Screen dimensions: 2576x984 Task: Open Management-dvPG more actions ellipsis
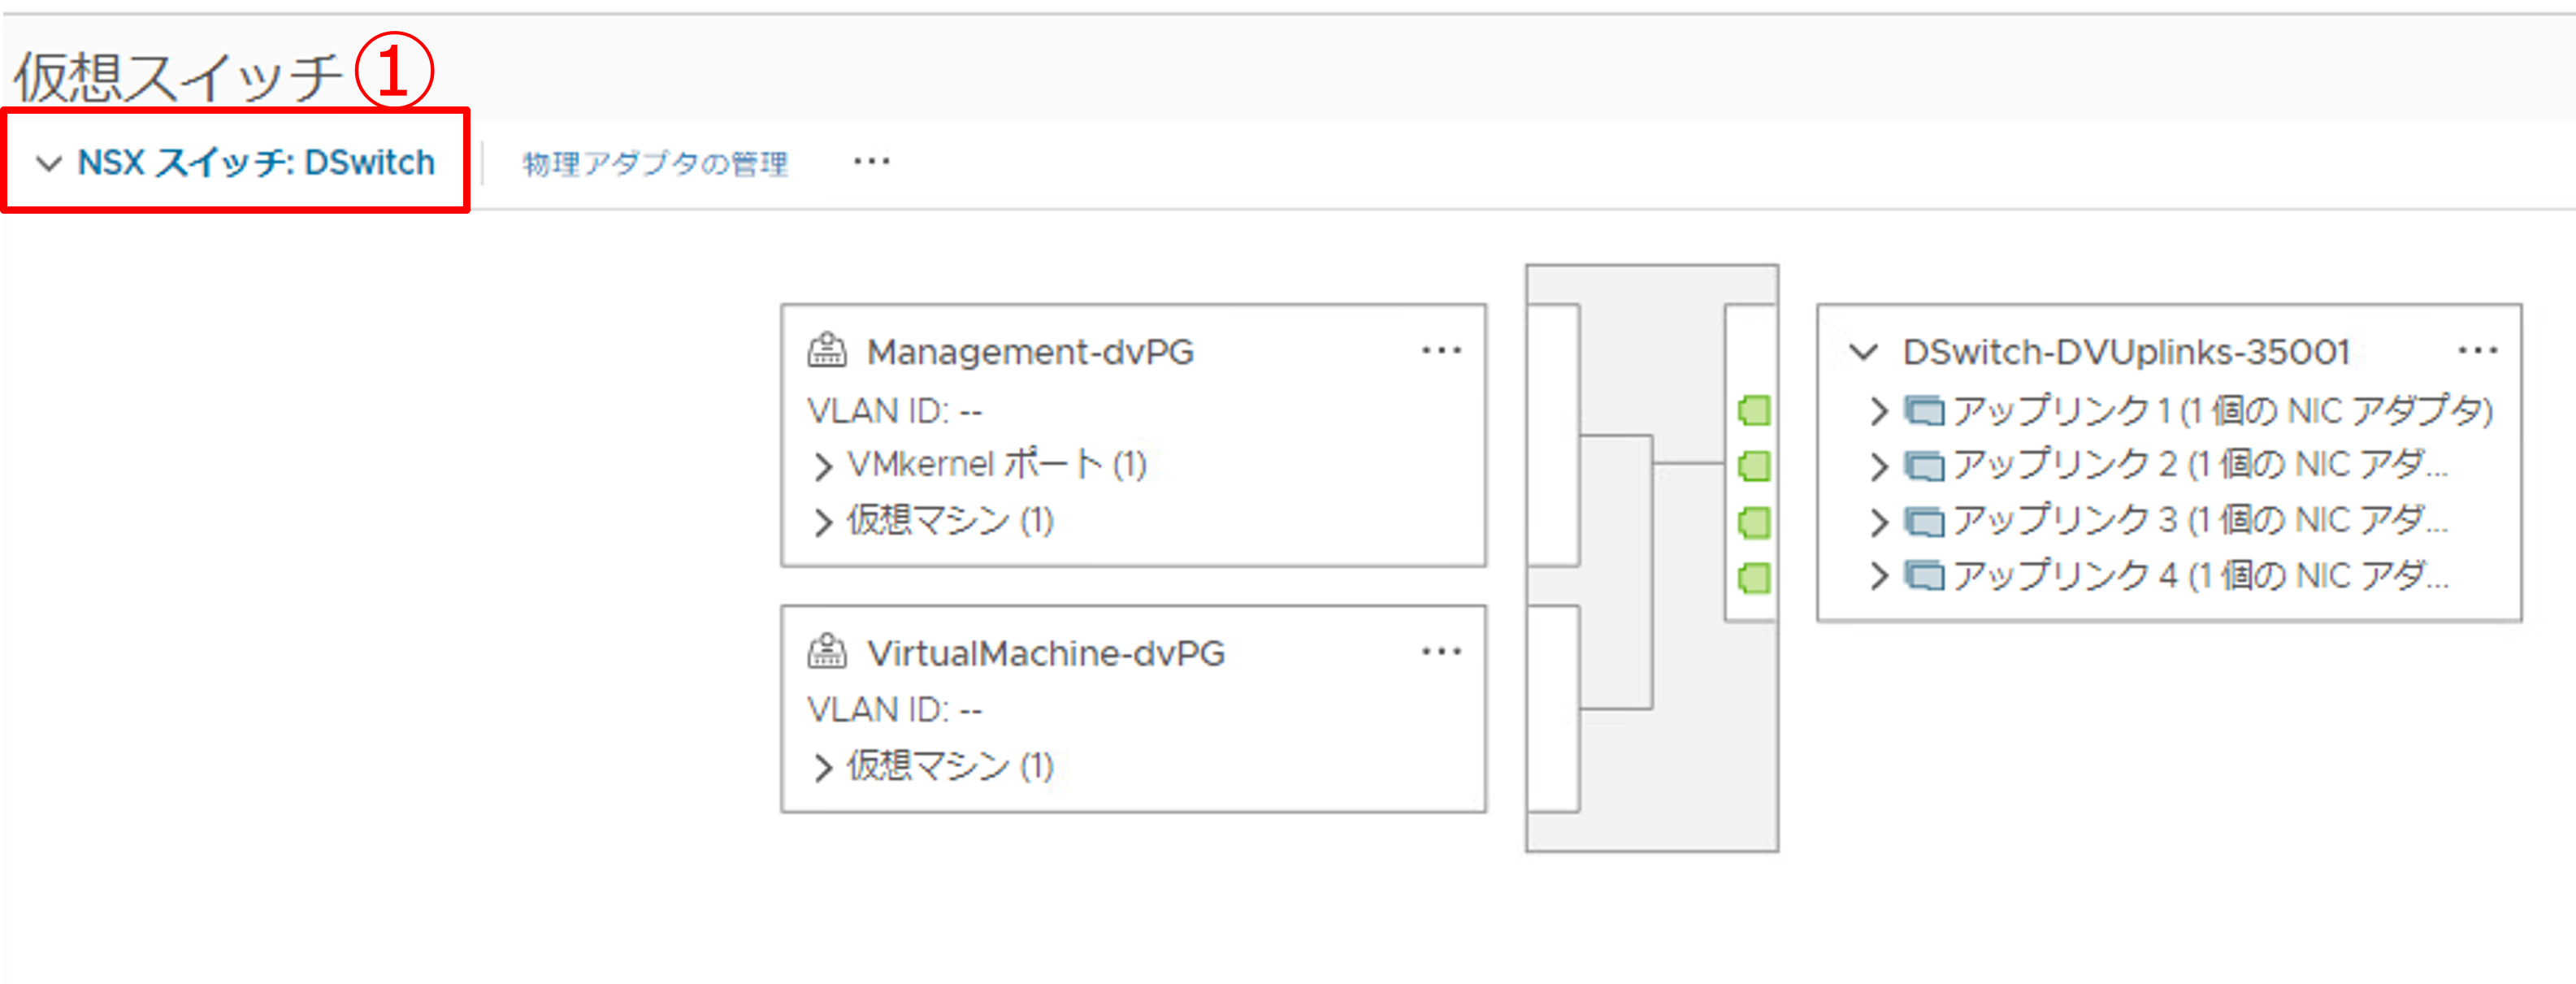[x=1441, y=351]
